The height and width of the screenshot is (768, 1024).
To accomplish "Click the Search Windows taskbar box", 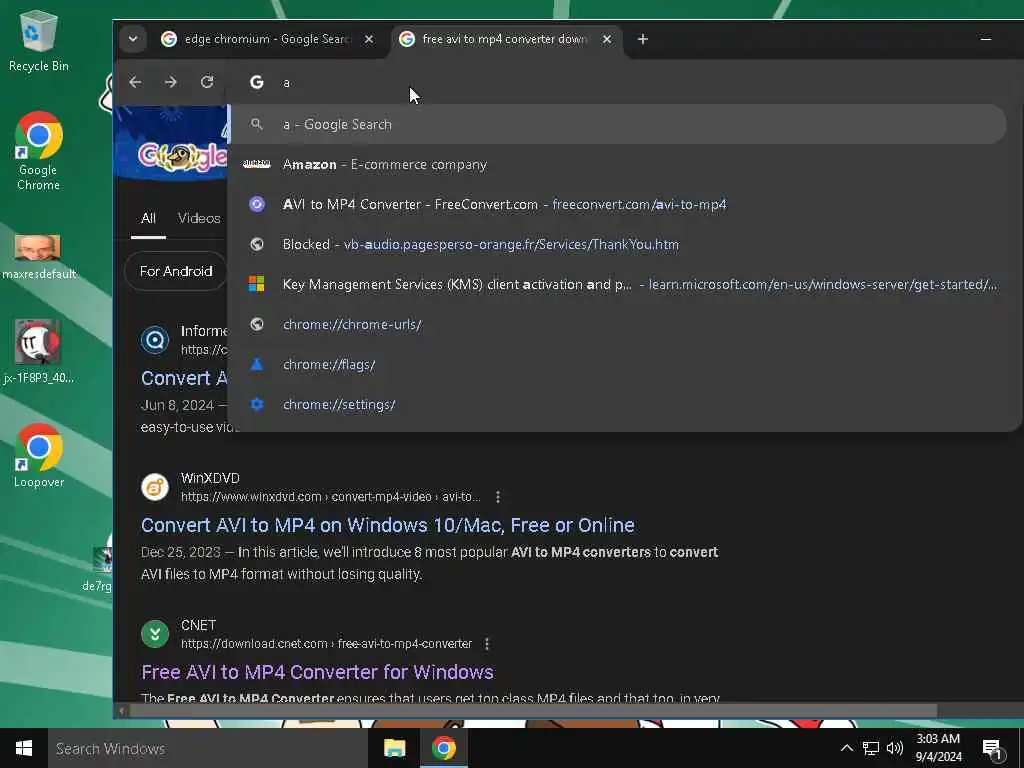I will click(x=208, y=748).
